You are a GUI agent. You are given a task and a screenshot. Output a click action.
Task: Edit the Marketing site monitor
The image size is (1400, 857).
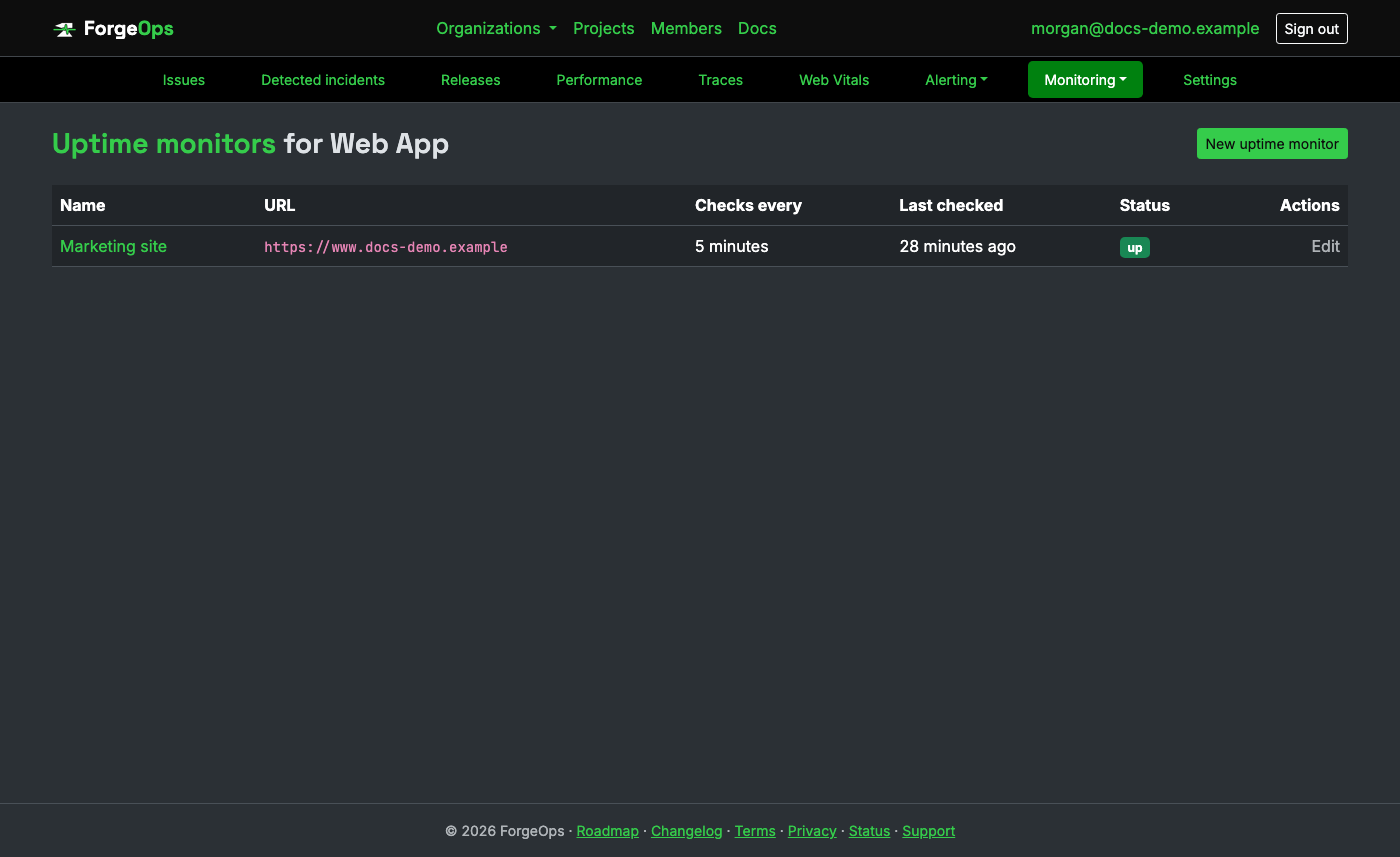click(1325, 246)
